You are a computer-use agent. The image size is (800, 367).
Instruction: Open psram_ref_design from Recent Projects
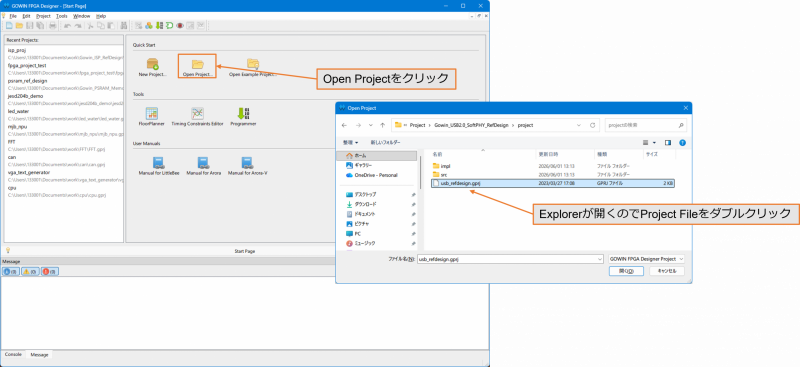(x=28, y=81)
